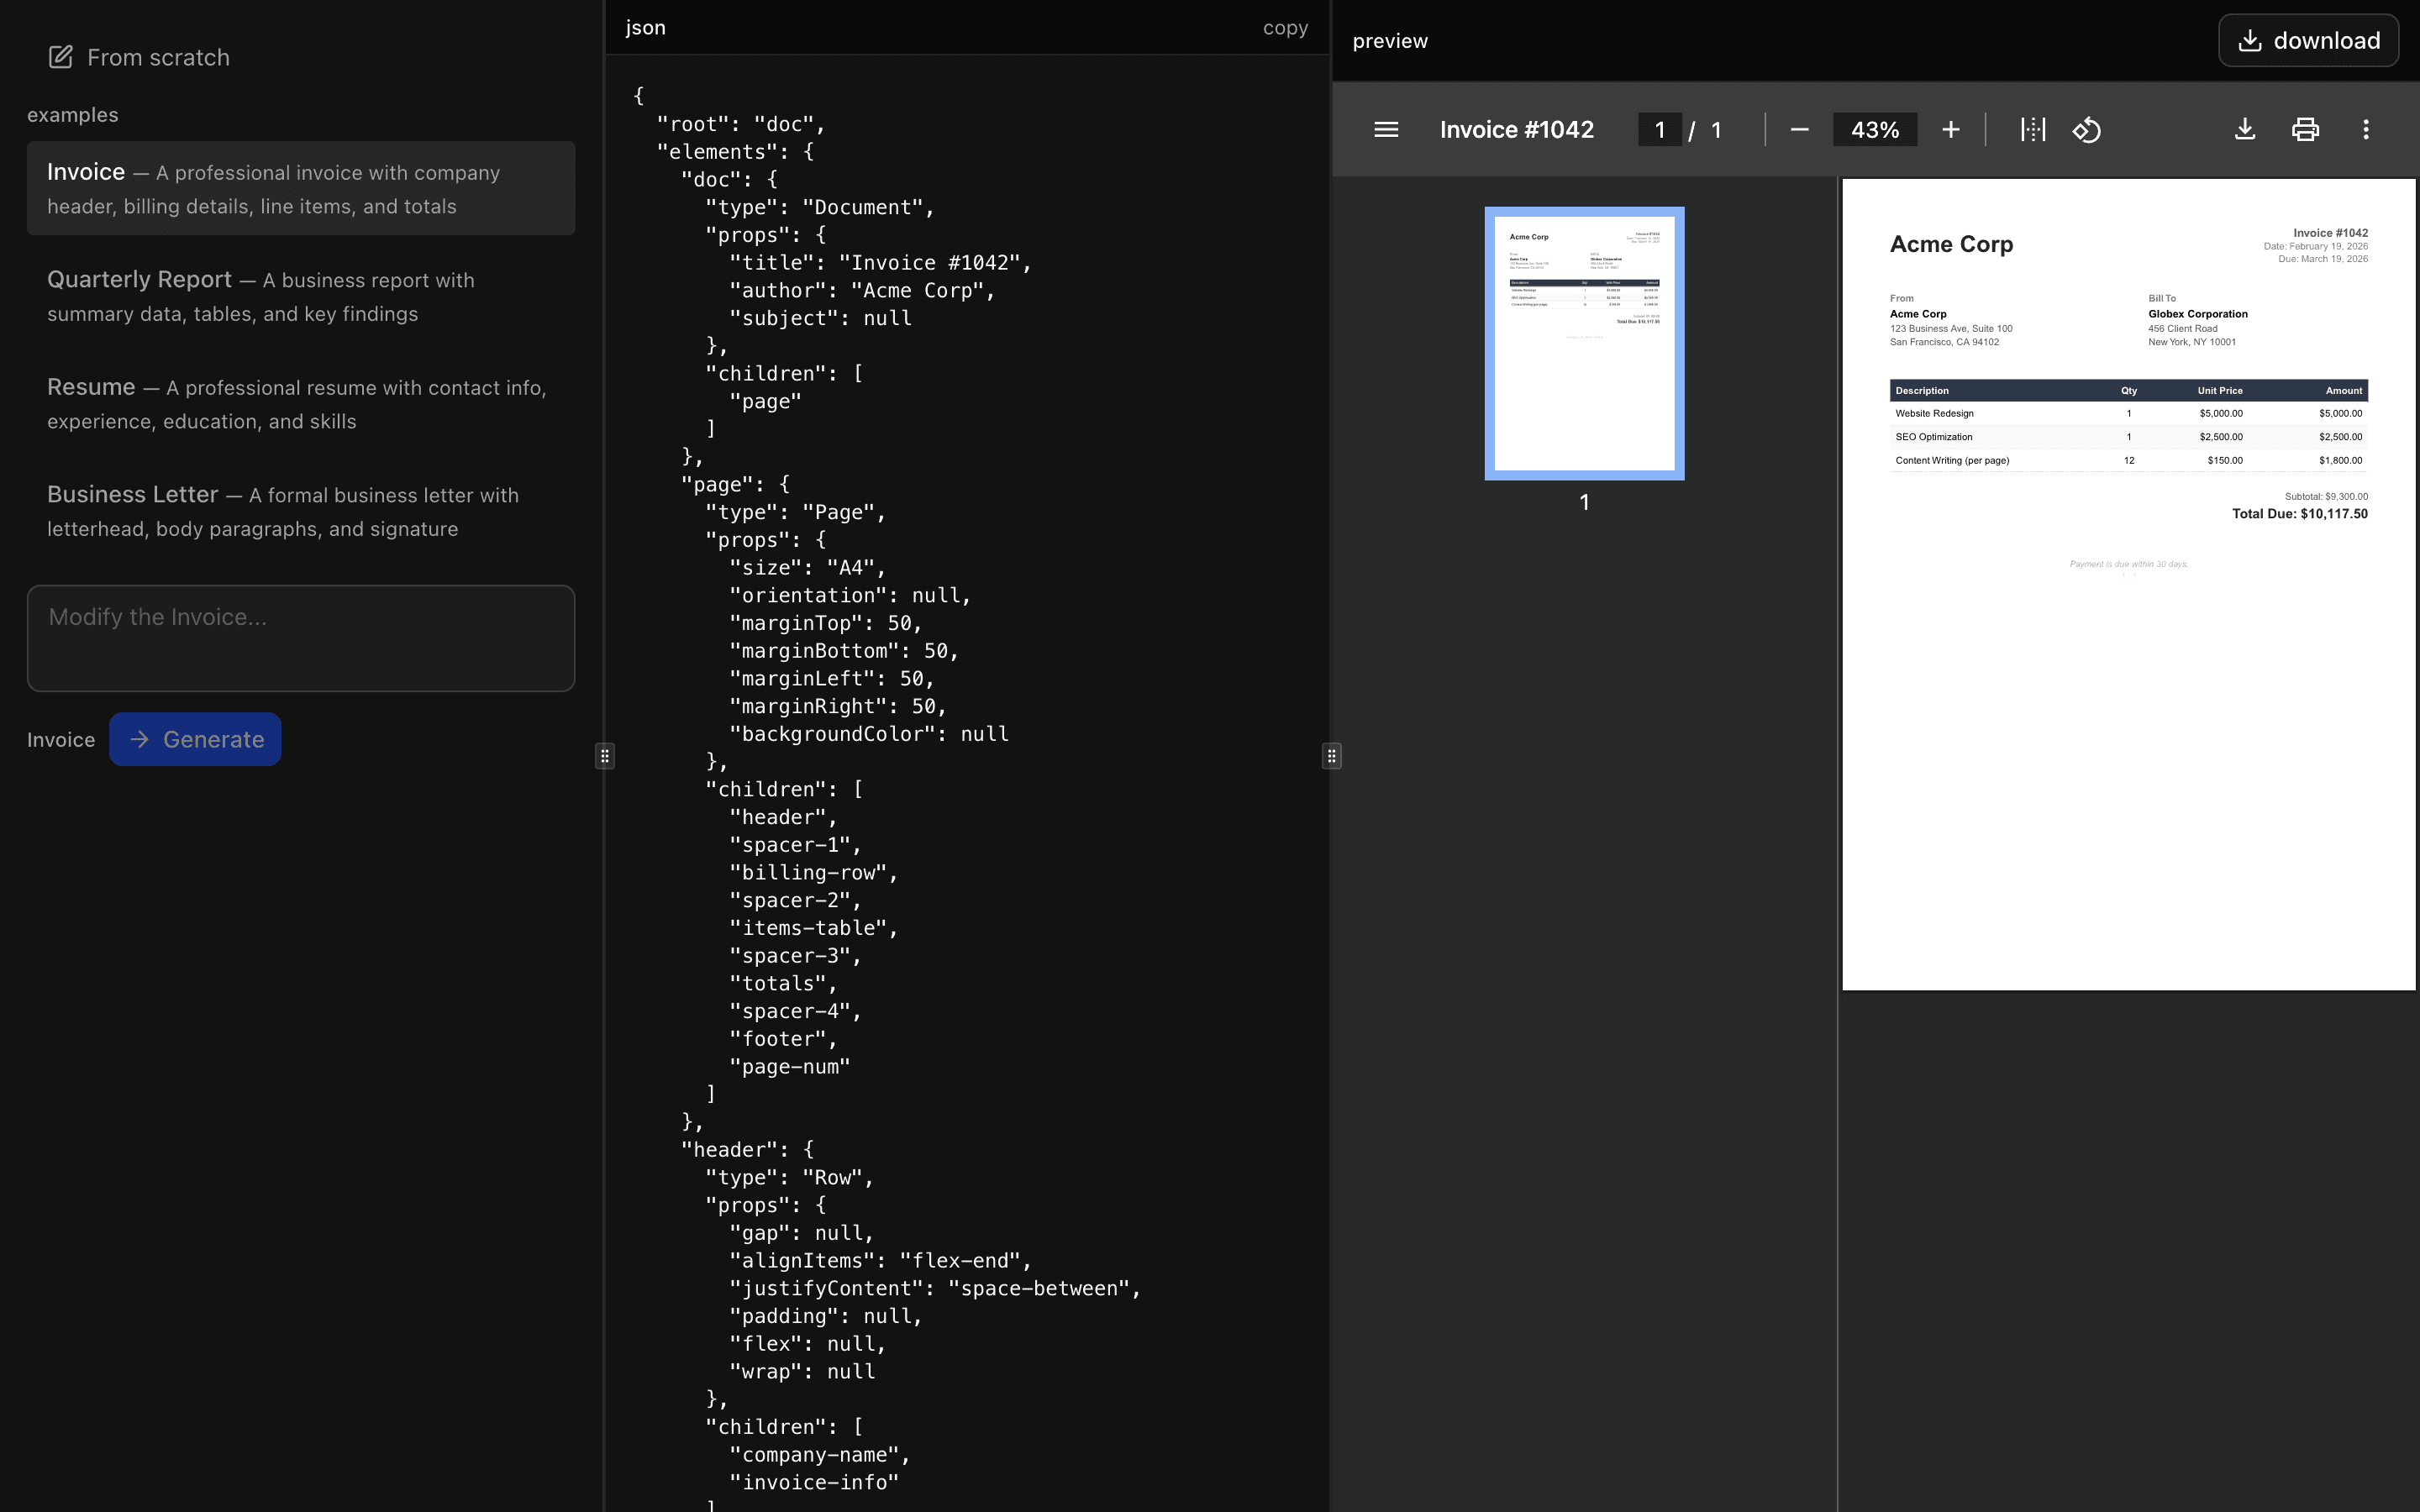Image resolution: width=2420 pixels, height=1512 pixels.
Task: Click the From scratch pencil icon
Action: tap(62, 57)
